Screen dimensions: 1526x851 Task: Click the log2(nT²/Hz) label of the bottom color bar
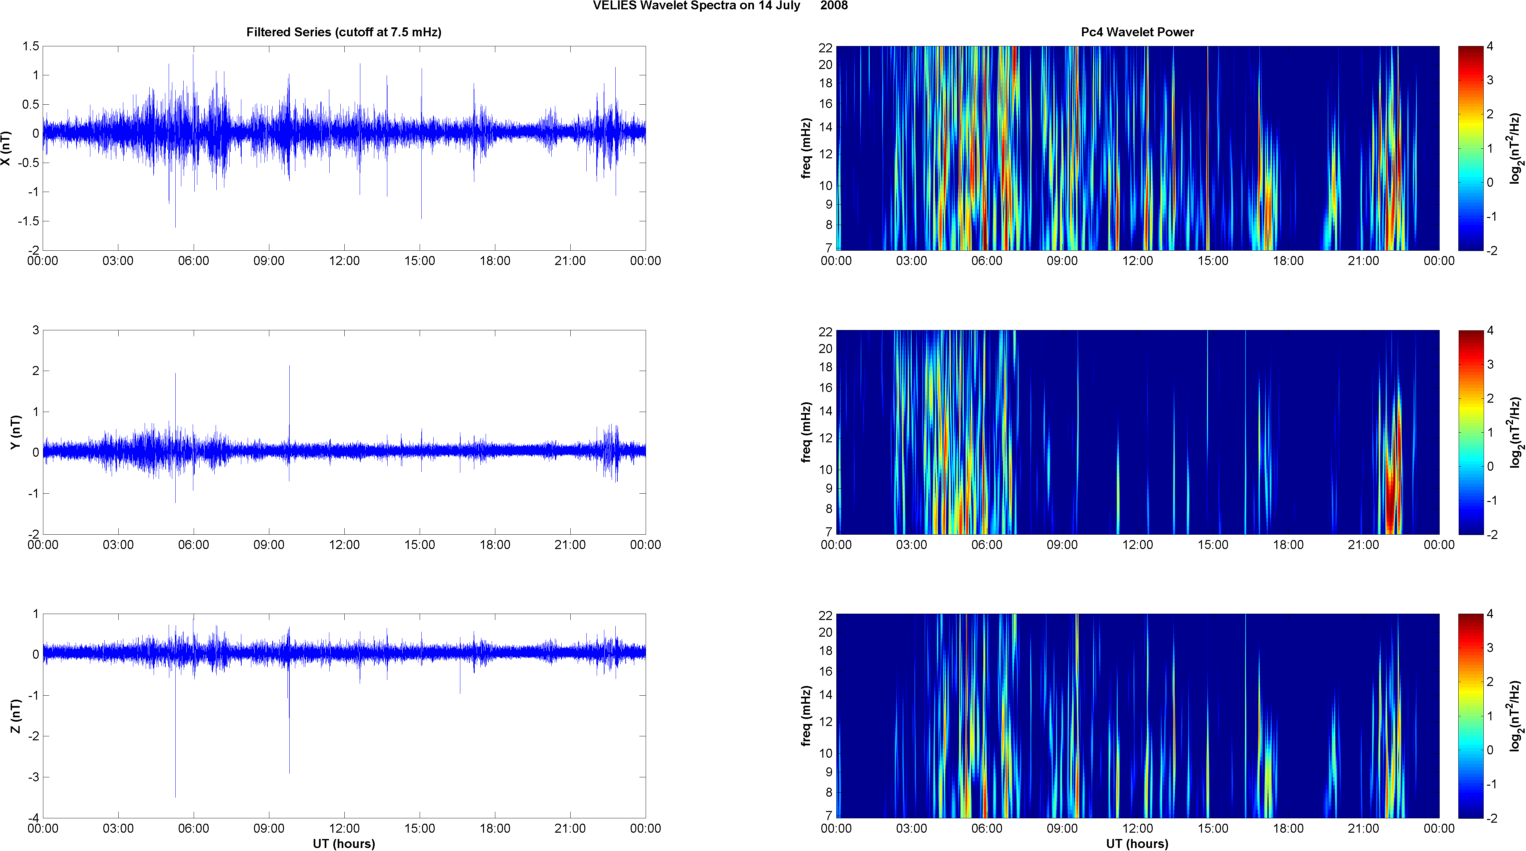coord(1517,716)
